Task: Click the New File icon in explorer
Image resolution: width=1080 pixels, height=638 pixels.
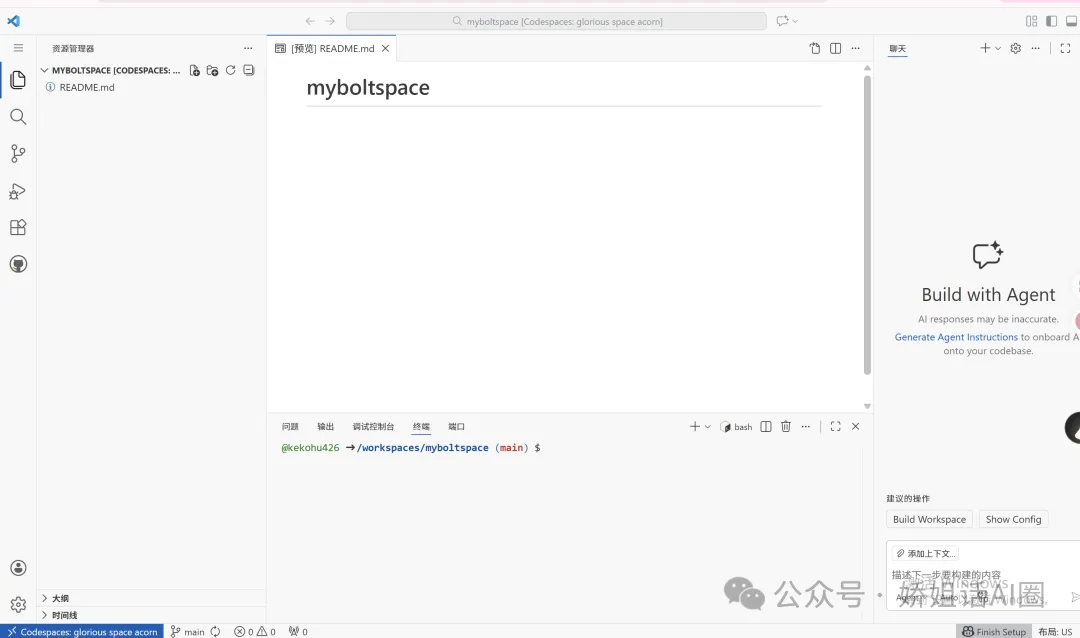Action: [x=194, y=71]
